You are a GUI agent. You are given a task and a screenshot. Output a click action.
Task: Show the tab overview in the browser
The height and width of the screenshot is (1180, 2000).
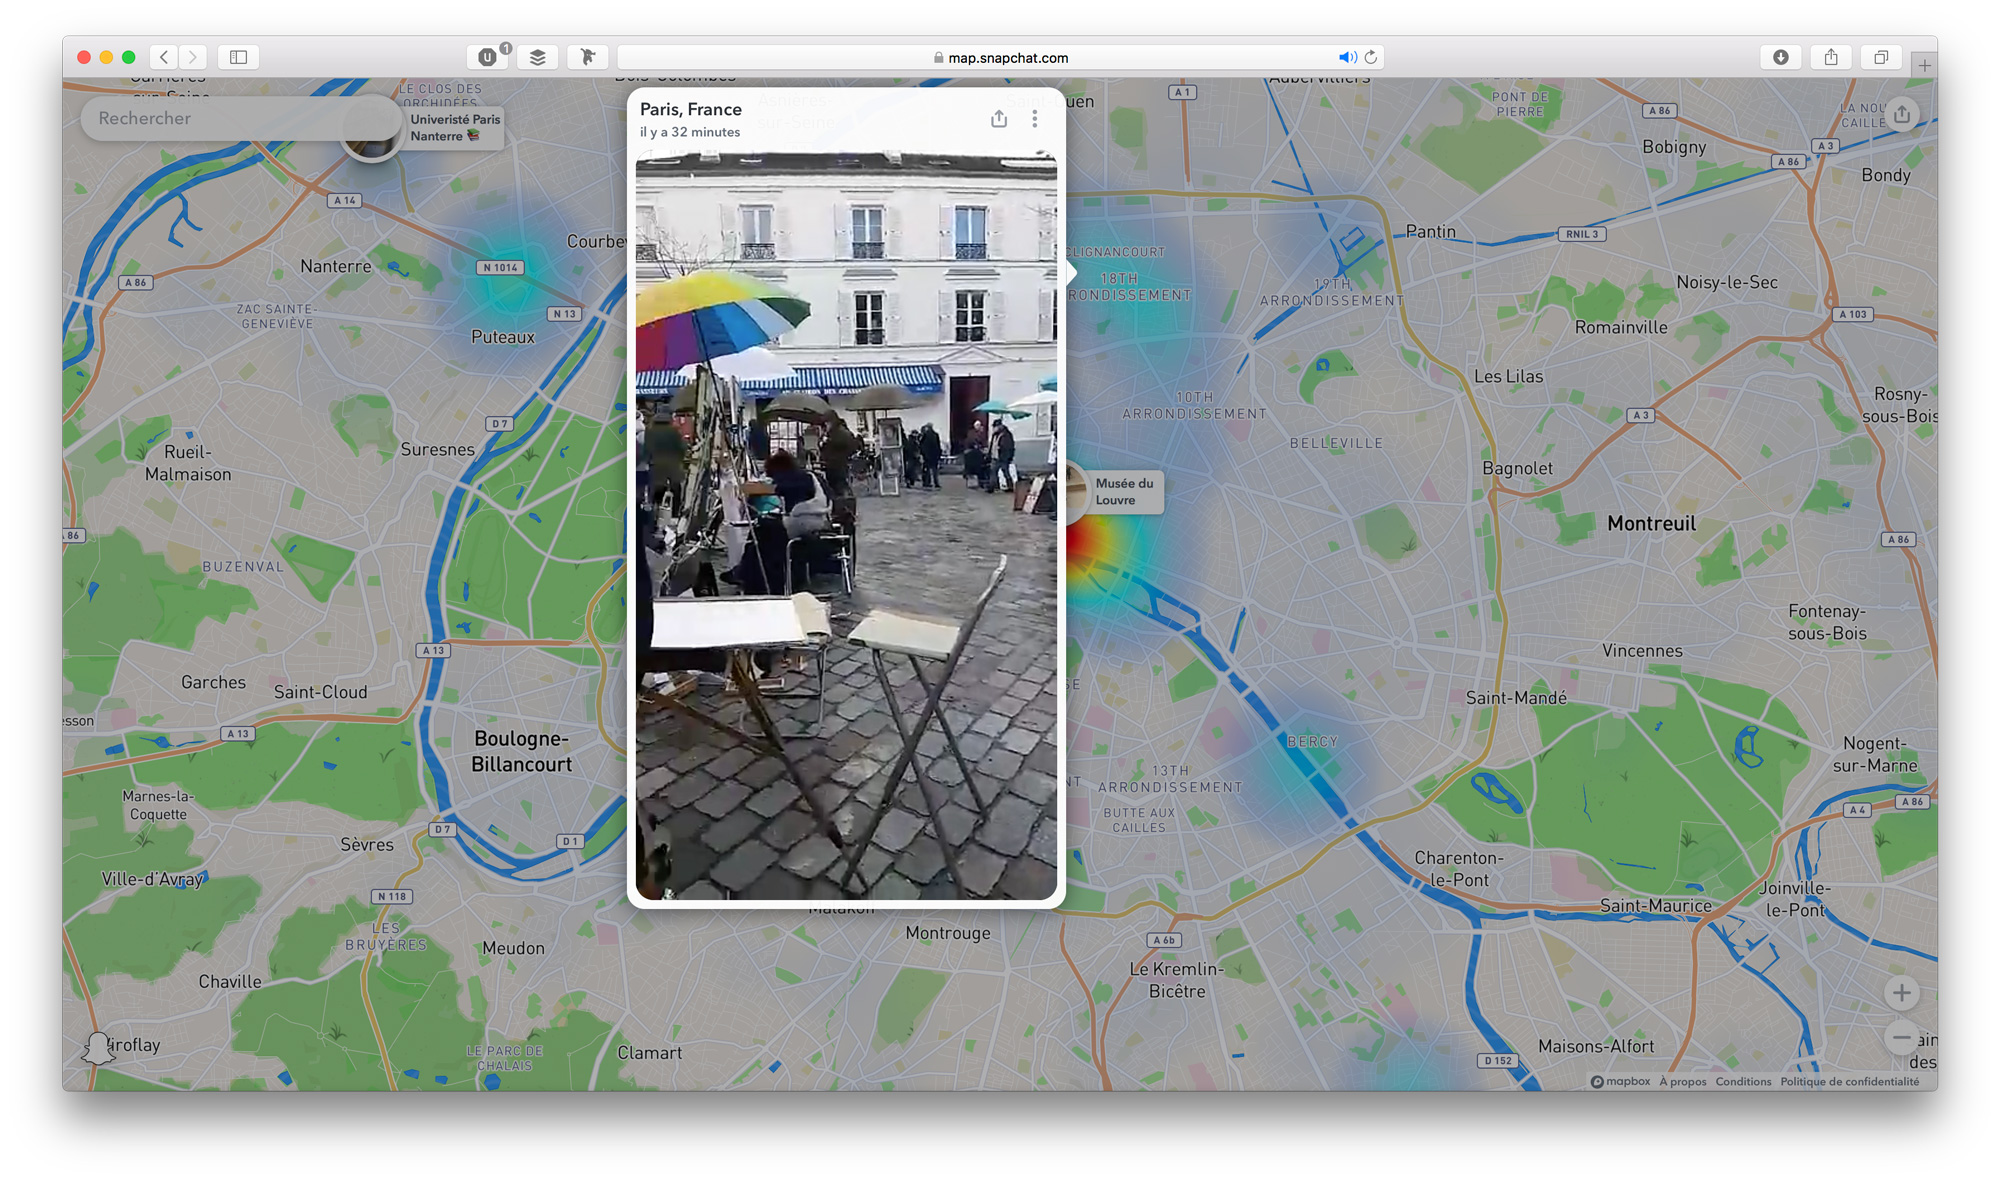pyautogui.click(x=1881, y=57)
